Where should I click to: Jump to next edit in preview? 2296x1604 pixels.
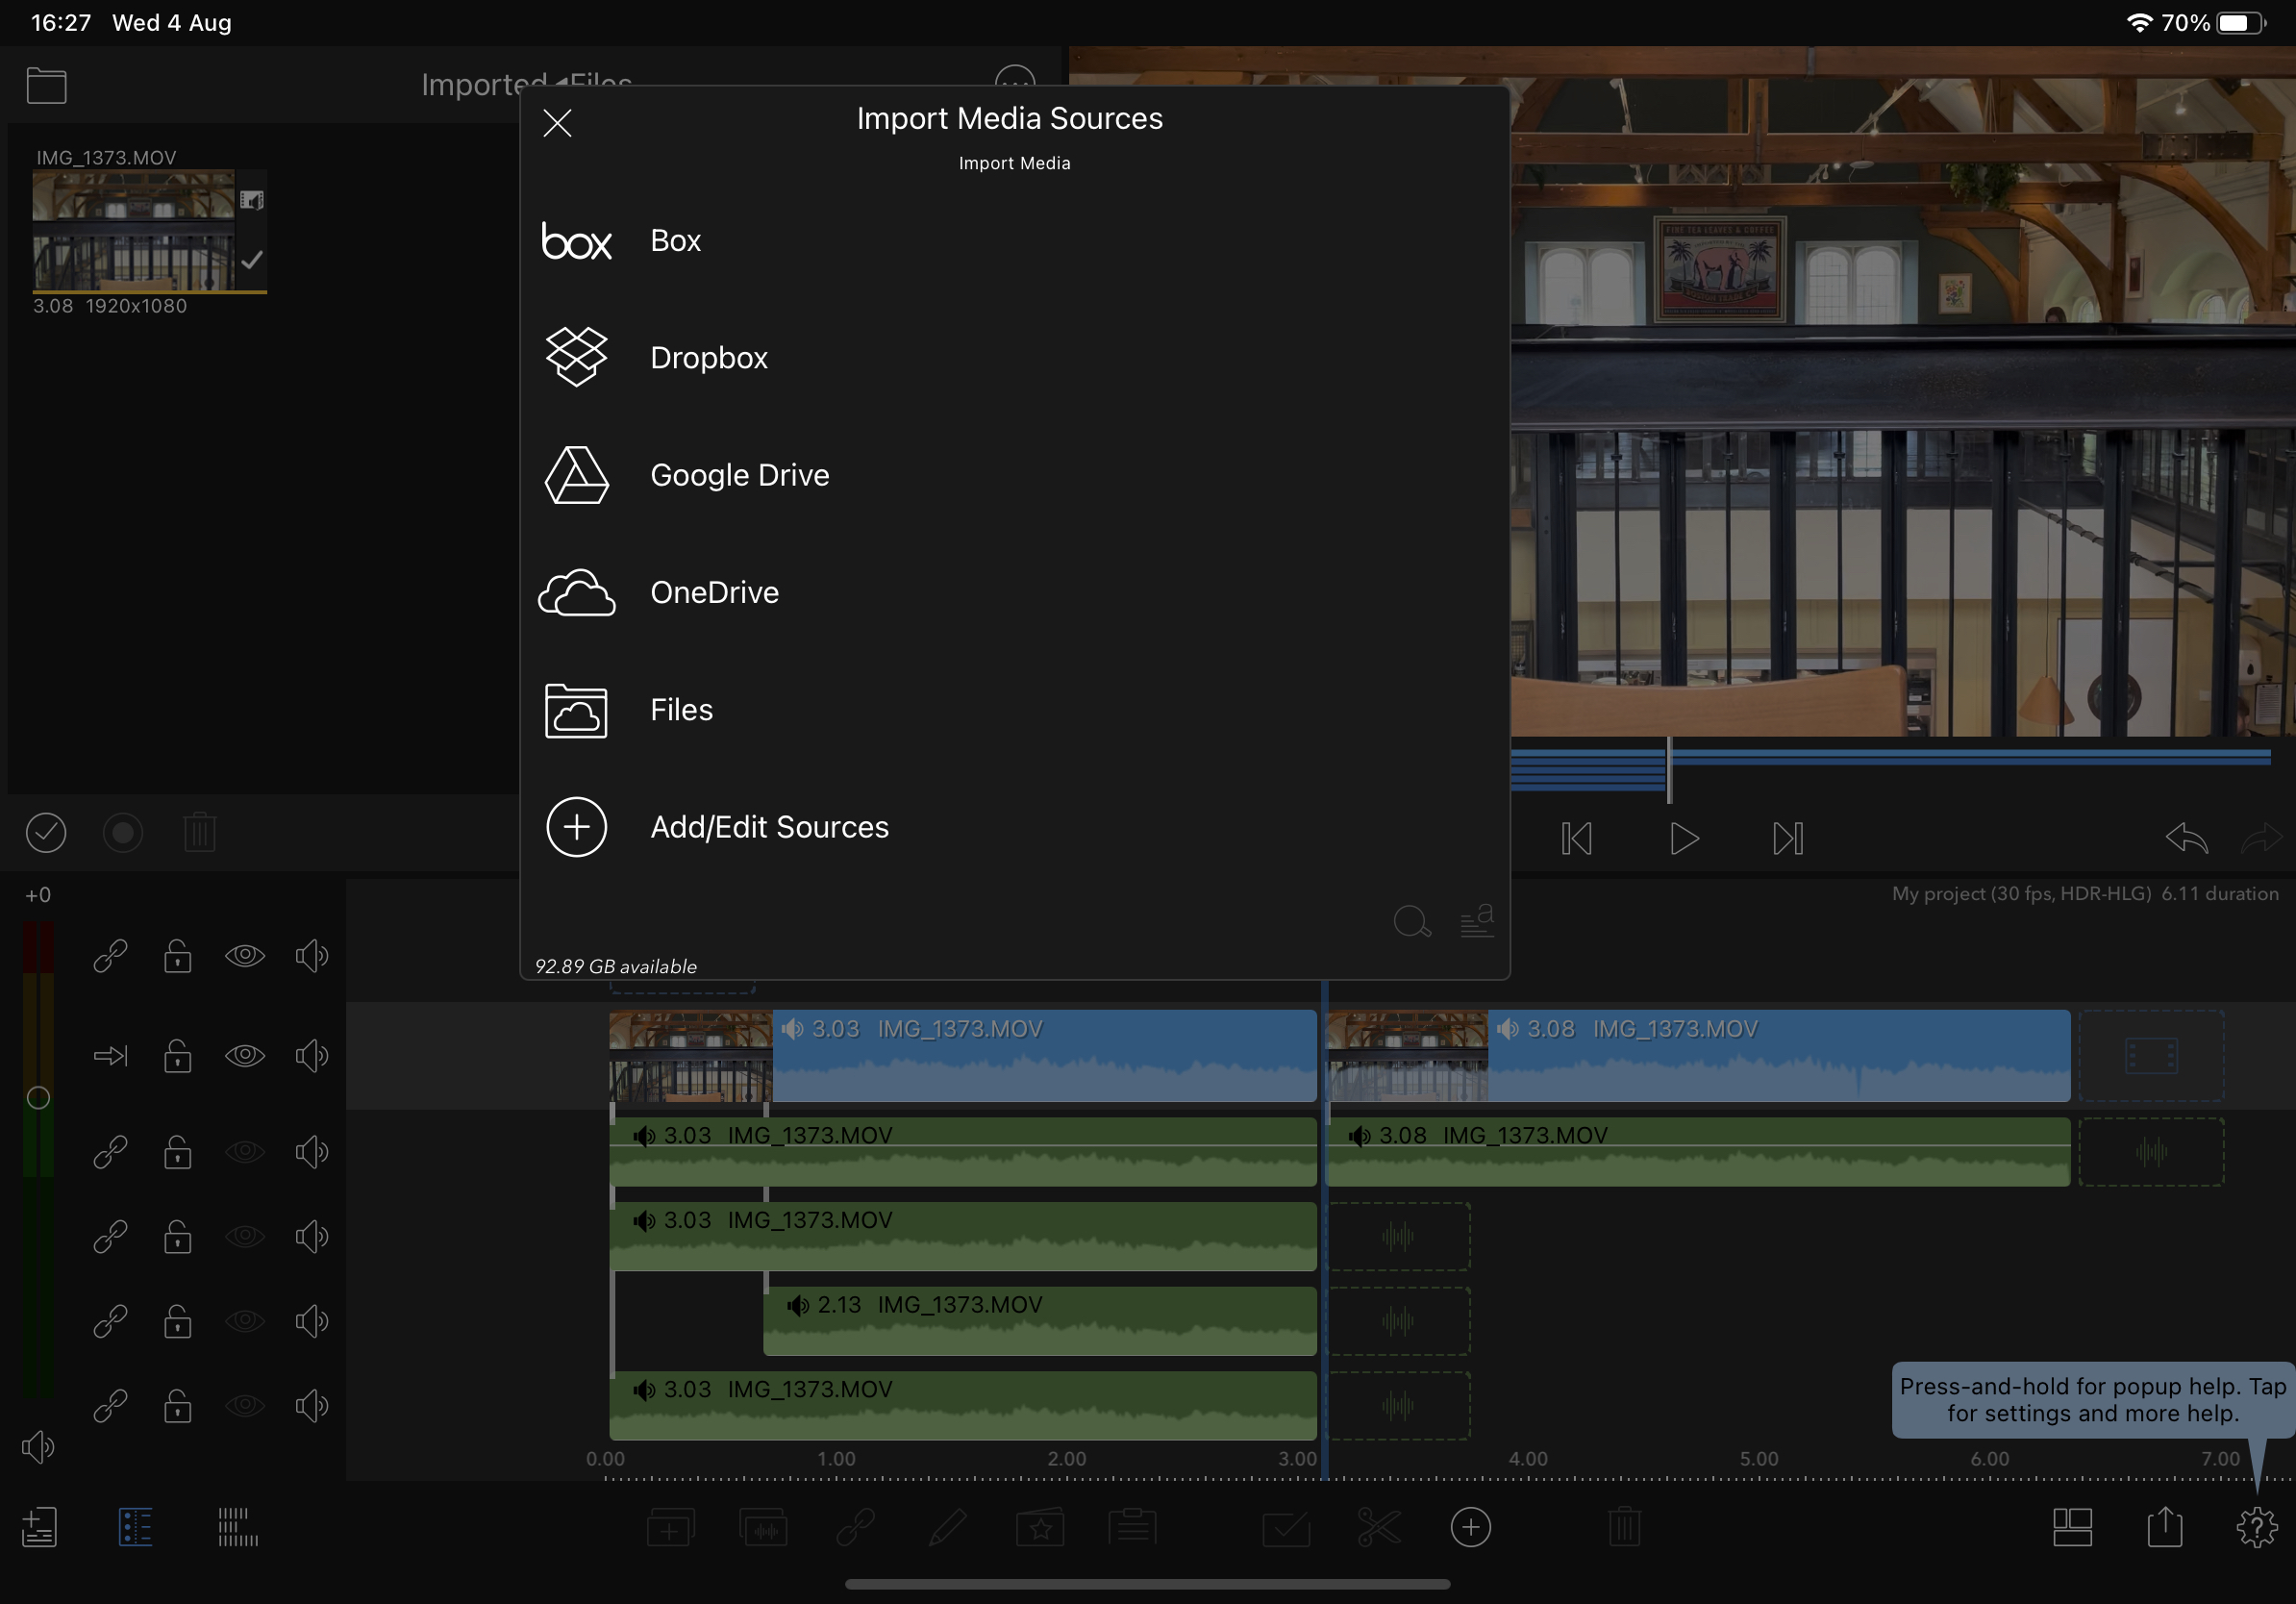[x=1788, y=838]
